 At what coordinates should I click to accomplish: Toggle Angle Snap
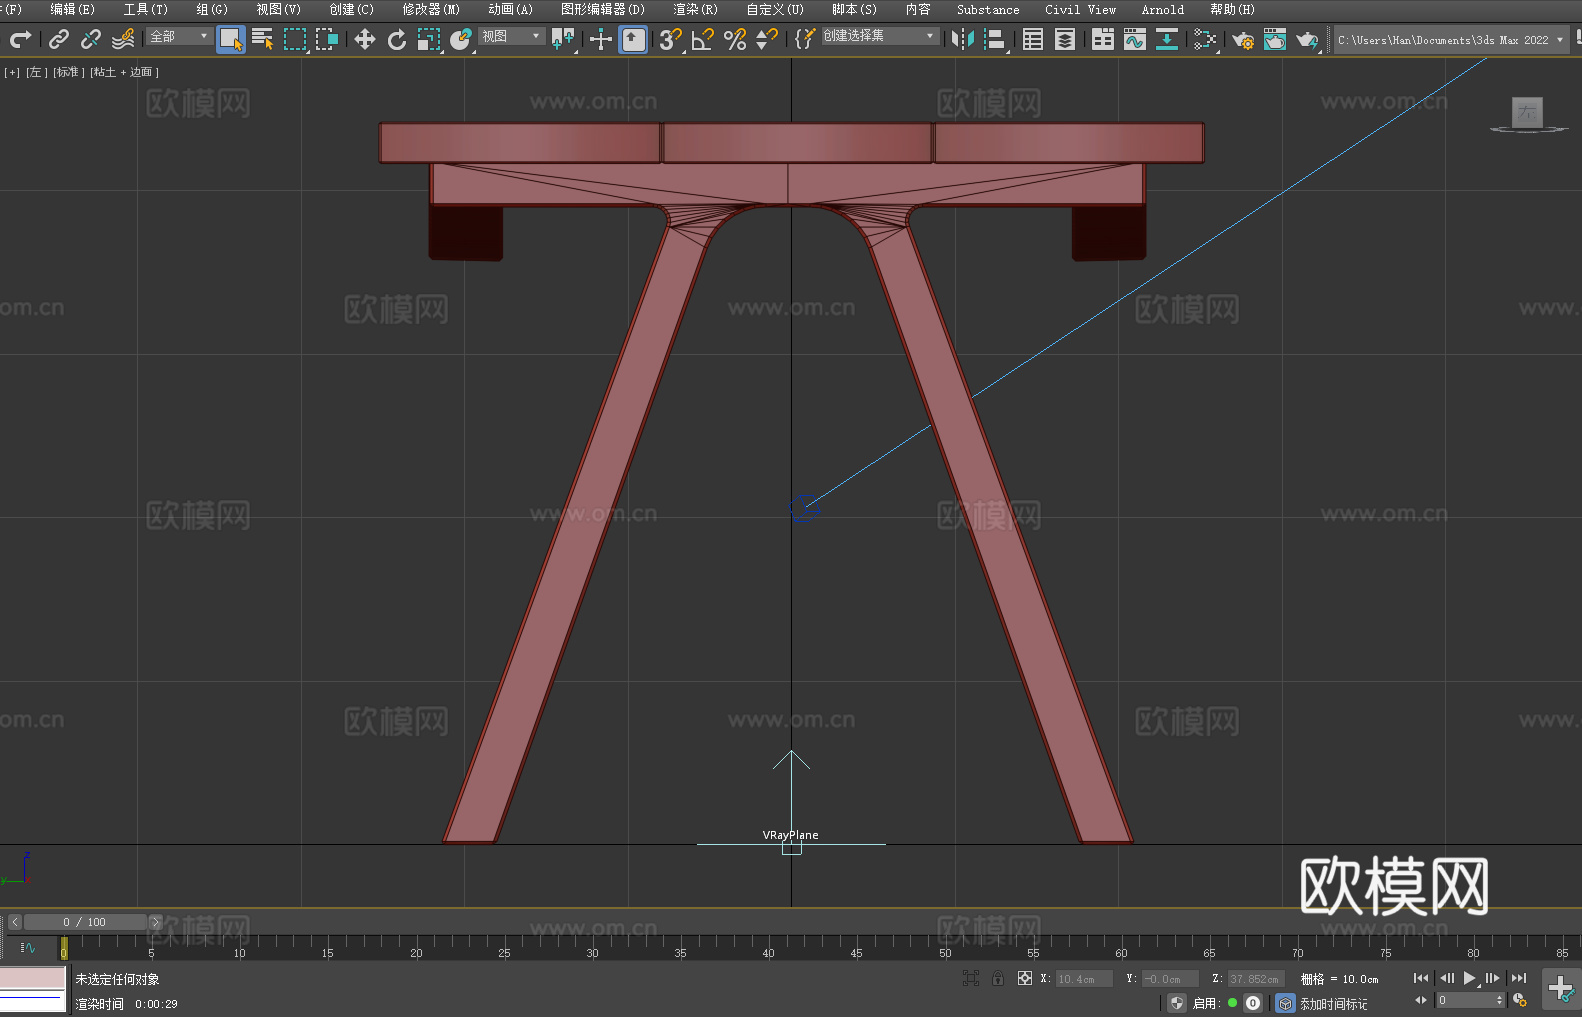pos(703,39)
